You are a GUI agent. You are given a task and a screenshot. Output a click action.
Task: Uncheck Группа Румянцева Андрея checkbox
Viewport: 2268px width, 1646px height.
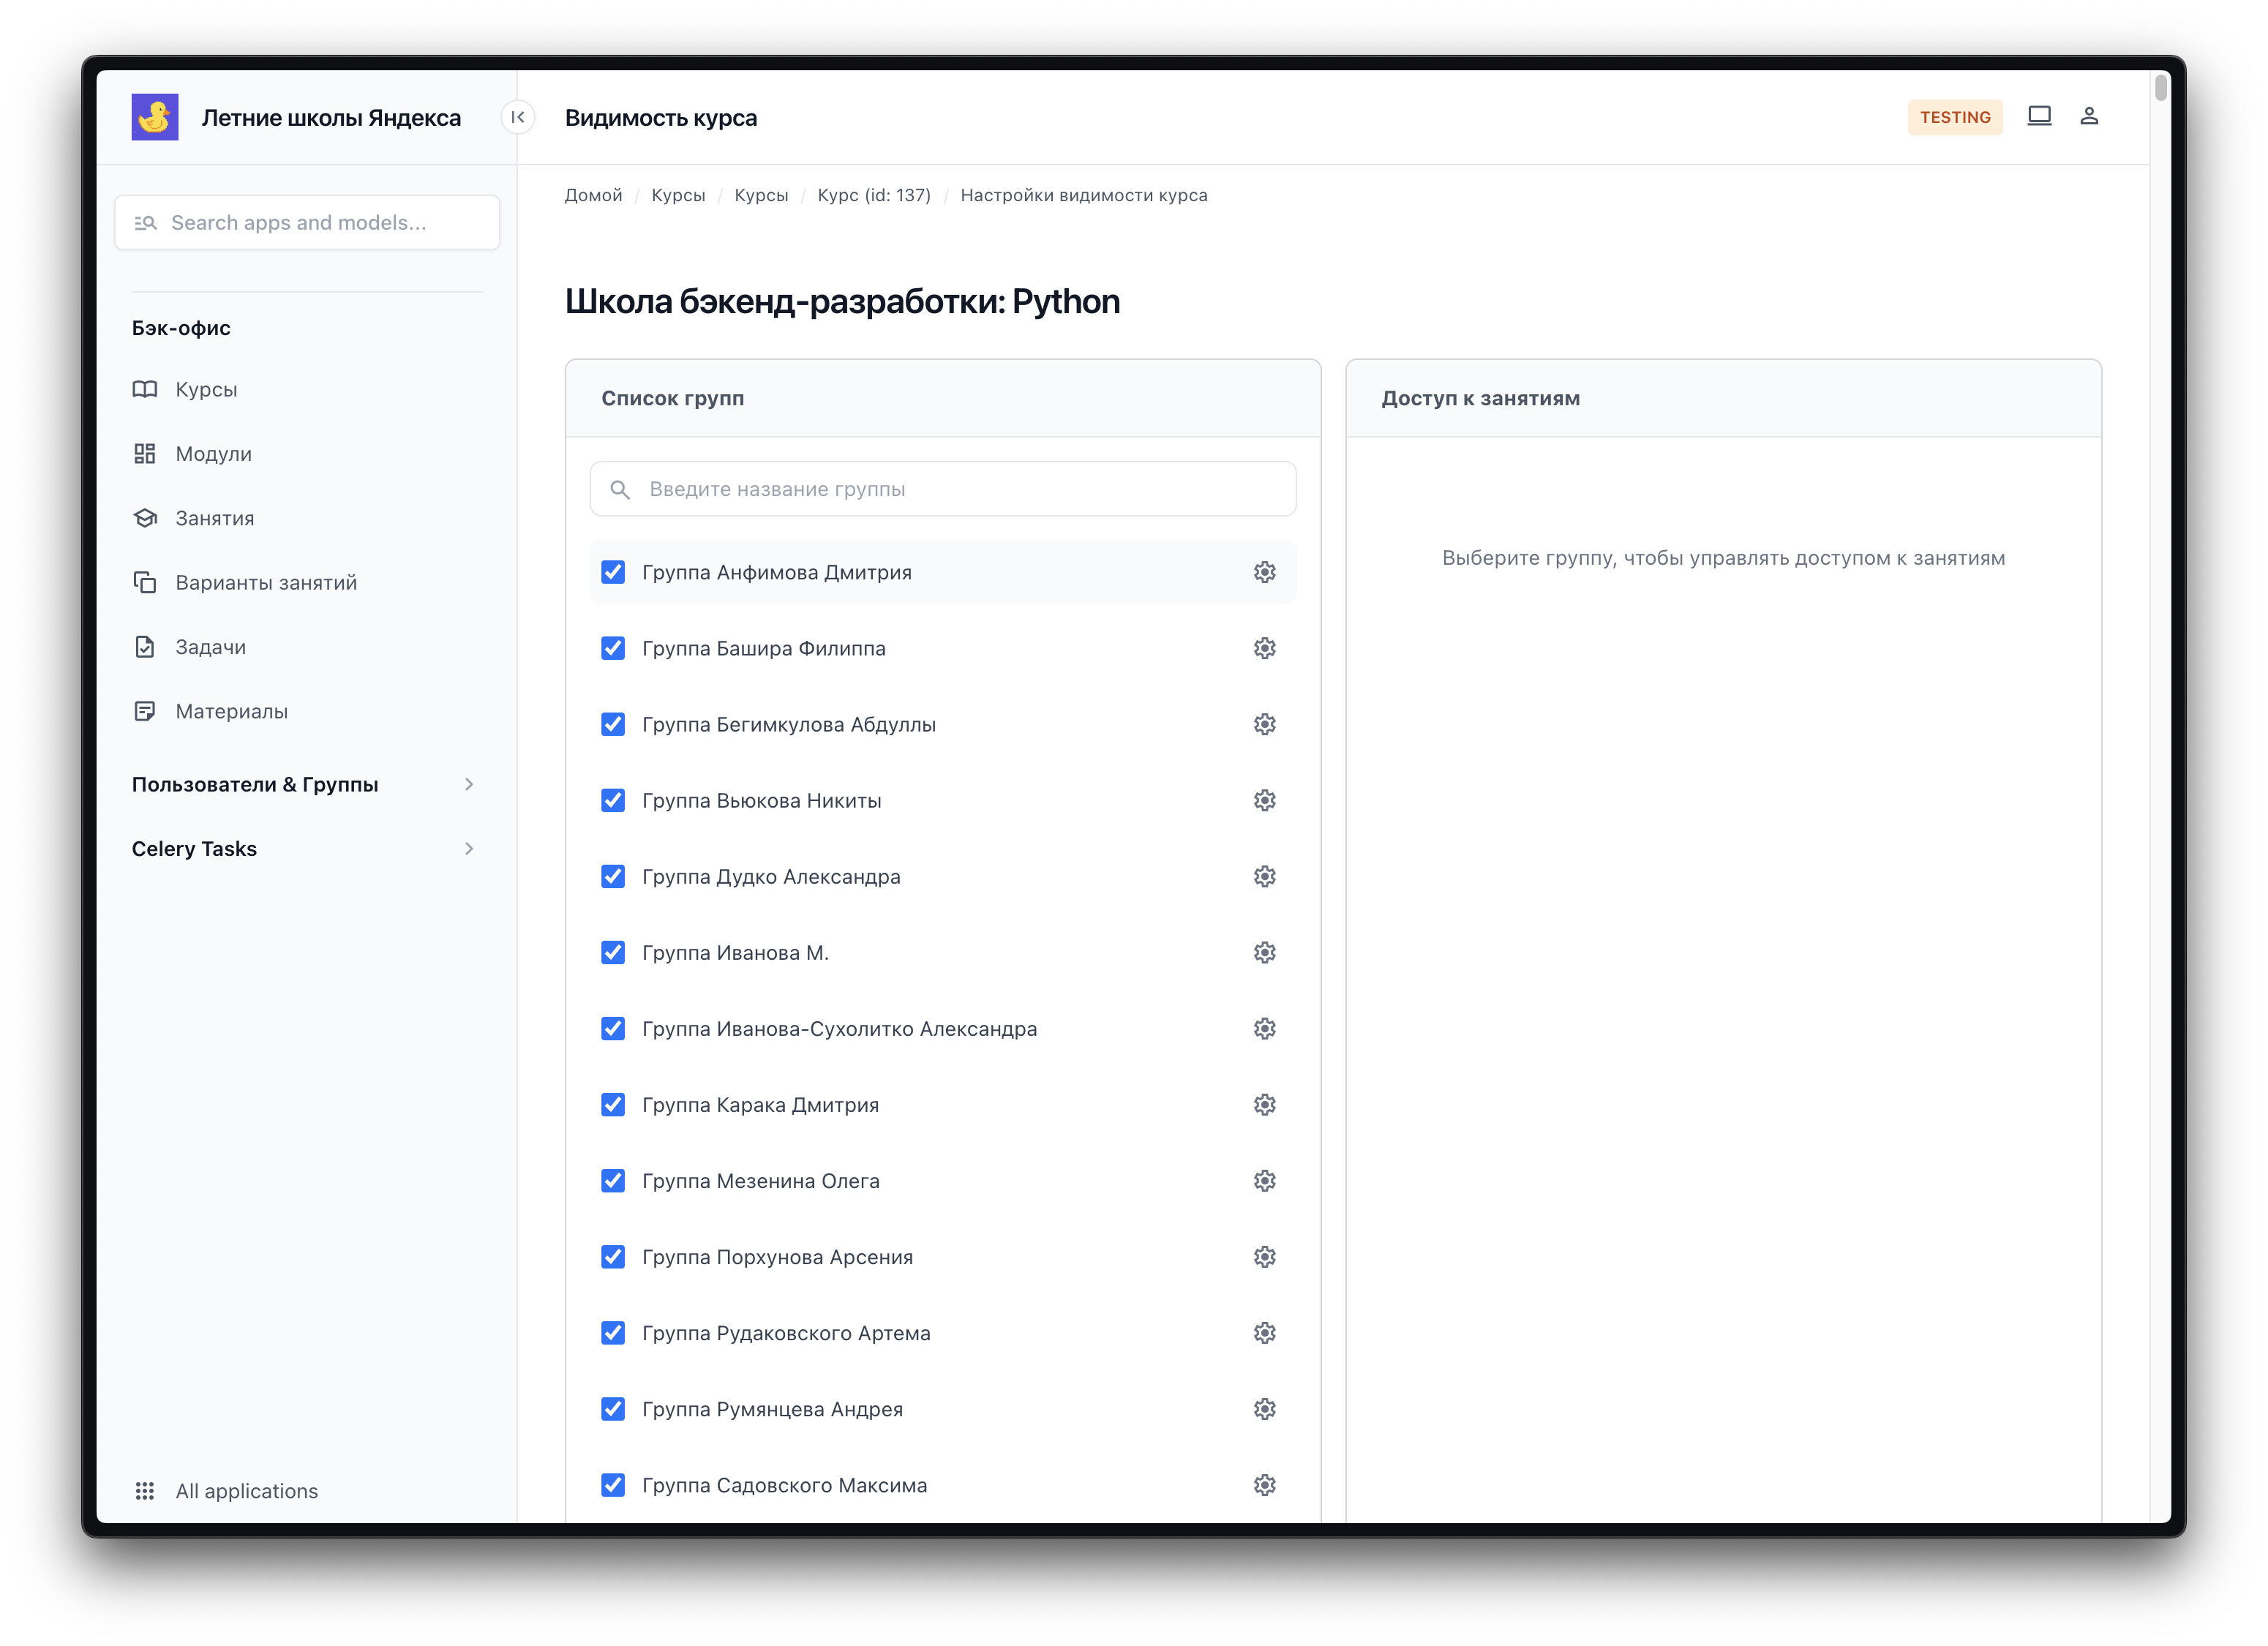pos(613,1409)
